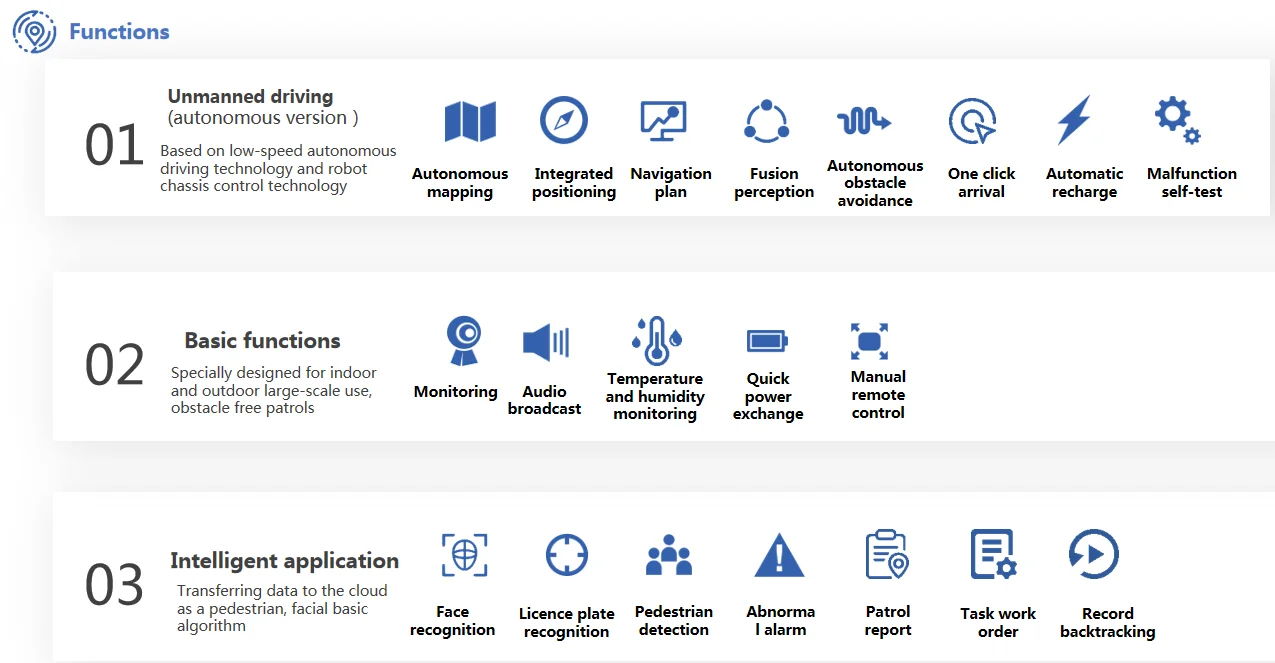
Task: Open the Malfunction self-test gears icon
Action: [x=1177, y=120]
